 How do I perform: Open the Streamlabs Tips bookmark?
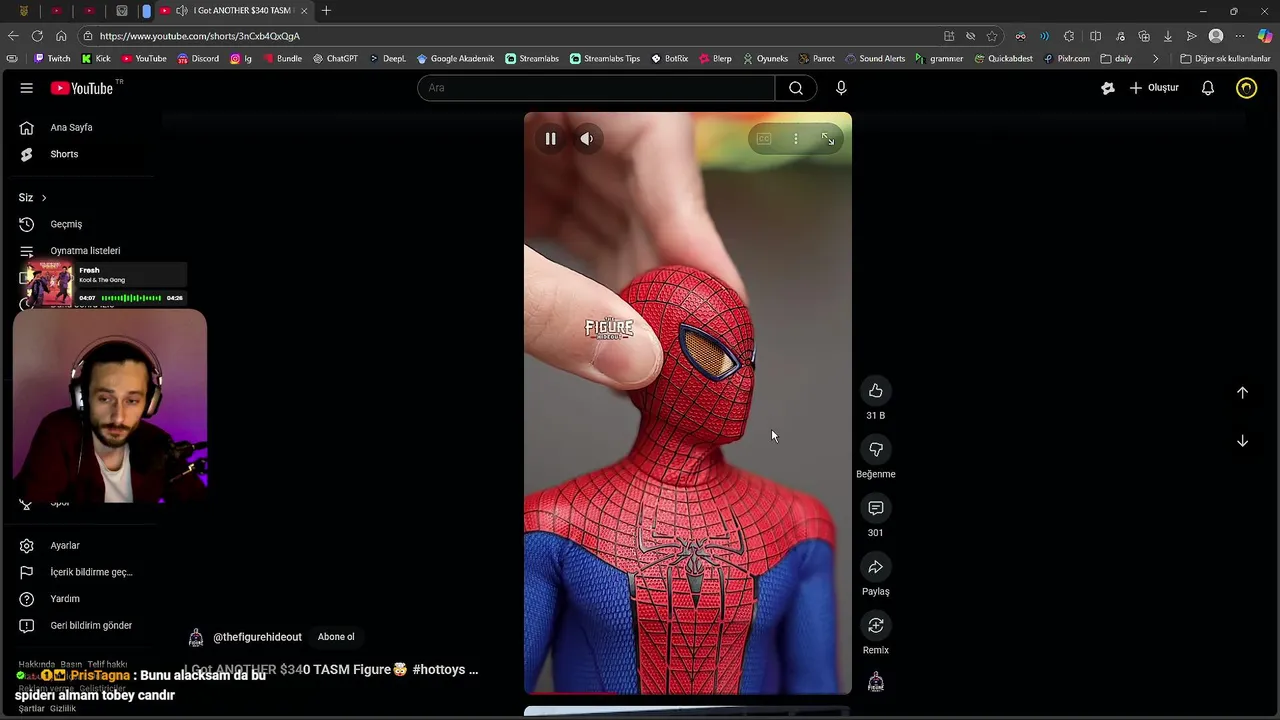point(605,59)
